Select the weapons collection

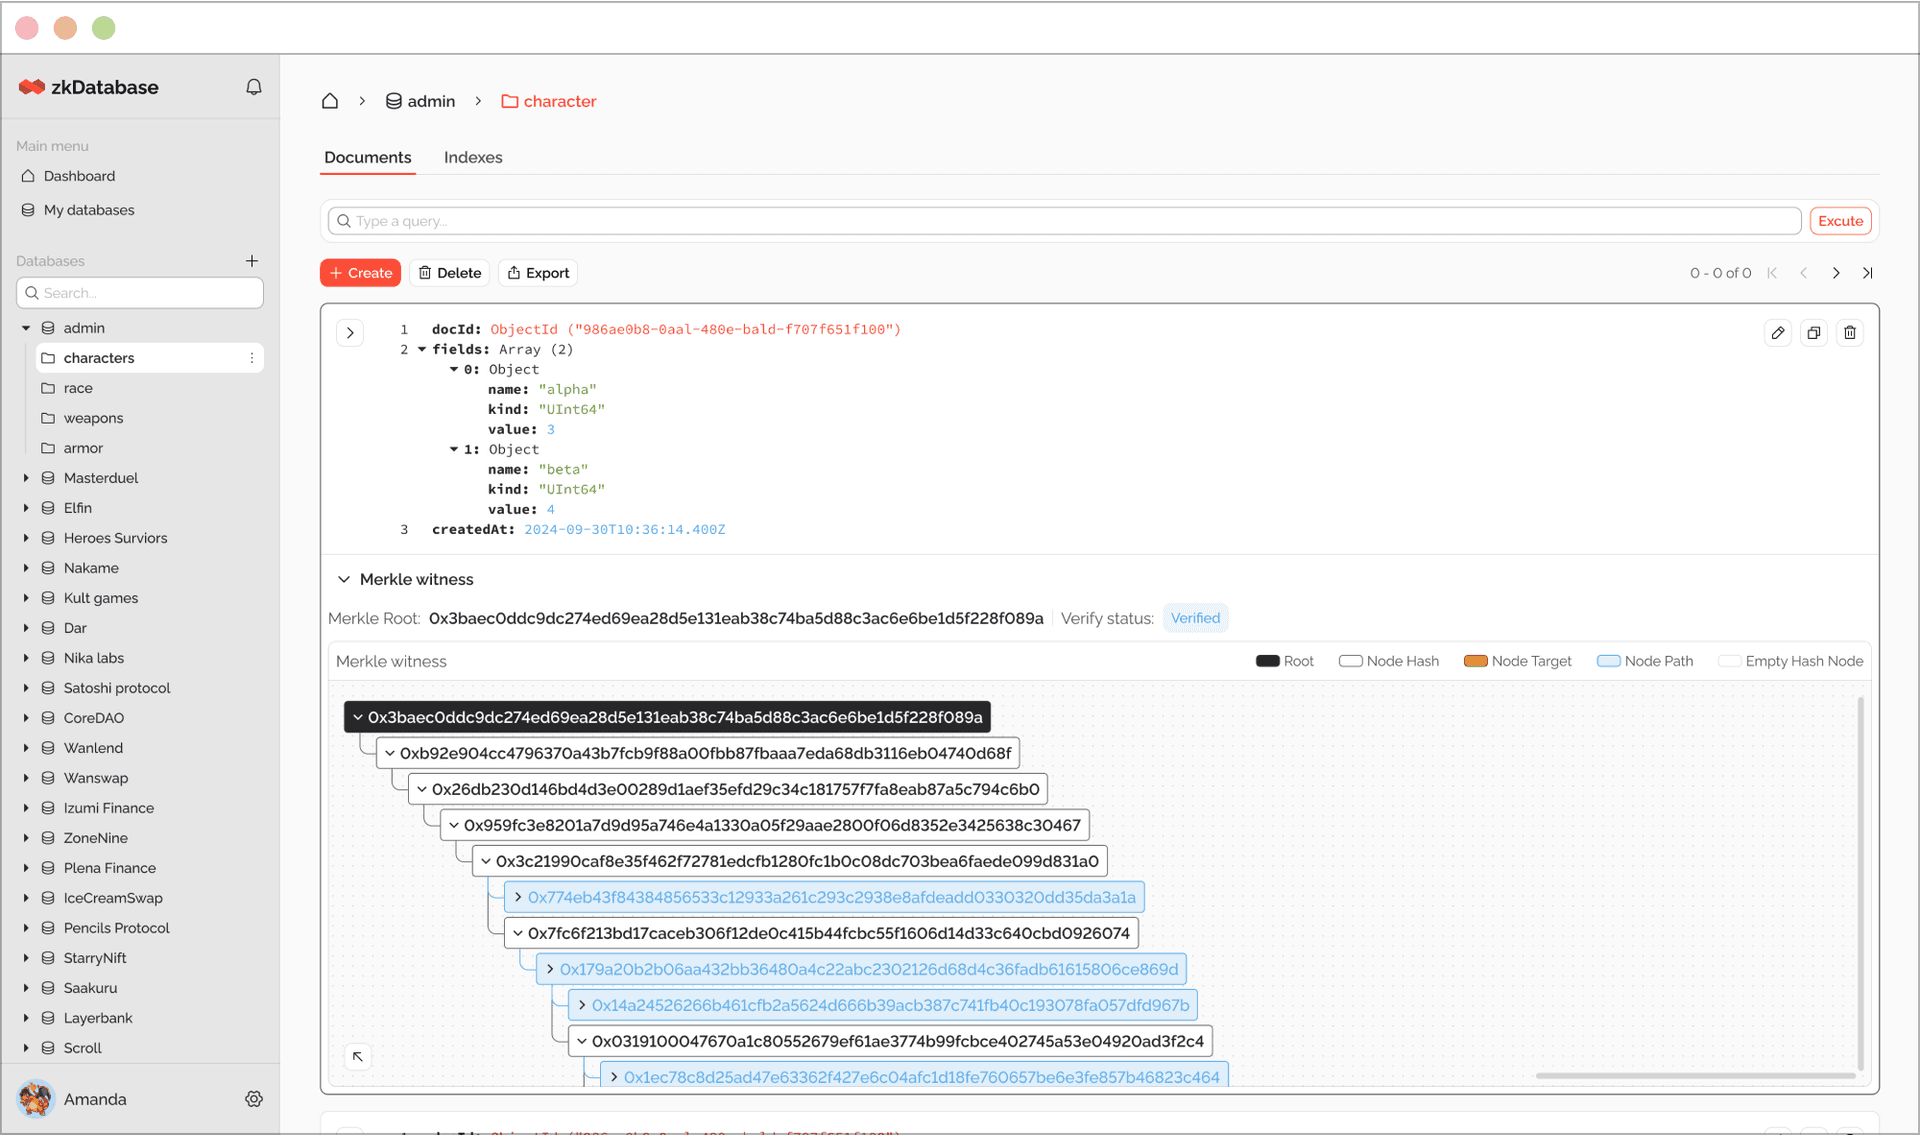tap(93, 418)
